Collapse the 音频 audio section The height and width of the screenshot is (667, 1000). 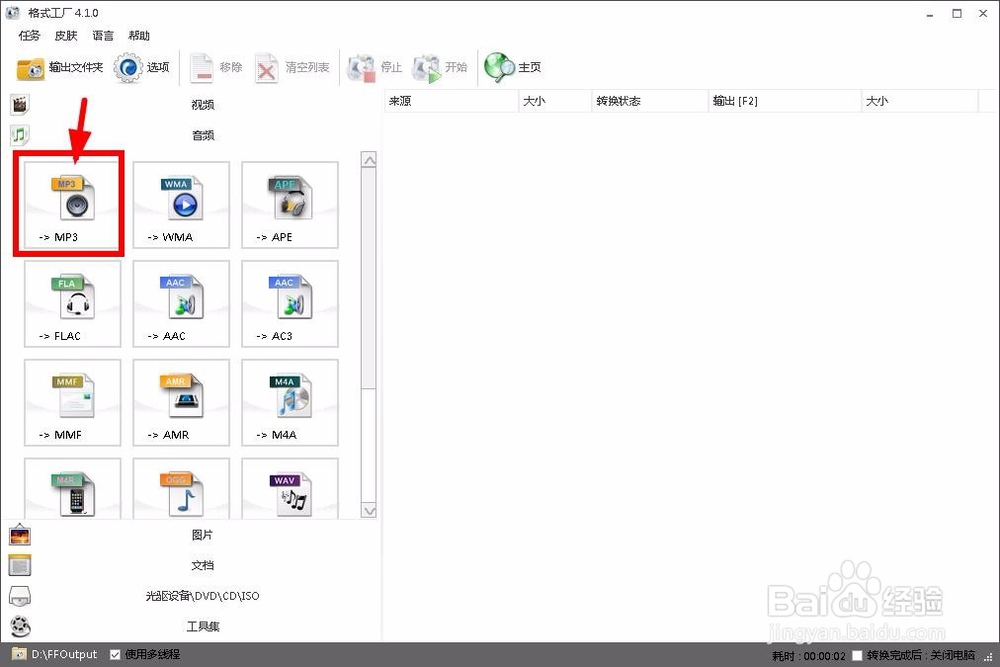[x=203, y=134]
